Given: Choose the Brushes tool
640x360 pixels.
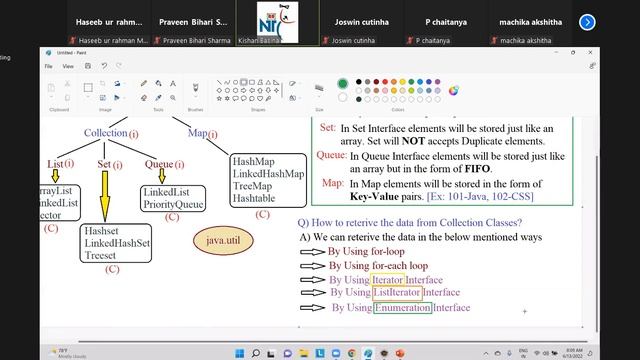Looking at the screenshot, I should 196,87.
